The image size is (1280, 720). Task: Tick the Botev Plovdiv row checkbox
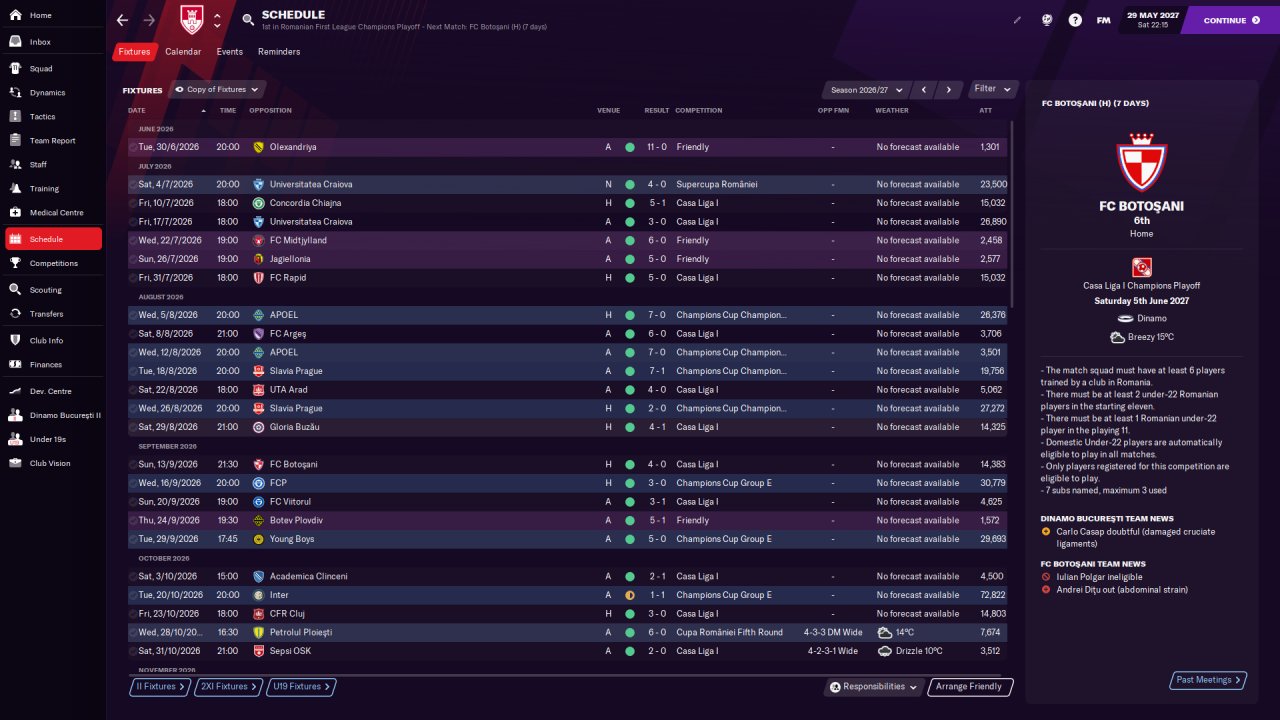pyautogui.click(x=133, y=520)
